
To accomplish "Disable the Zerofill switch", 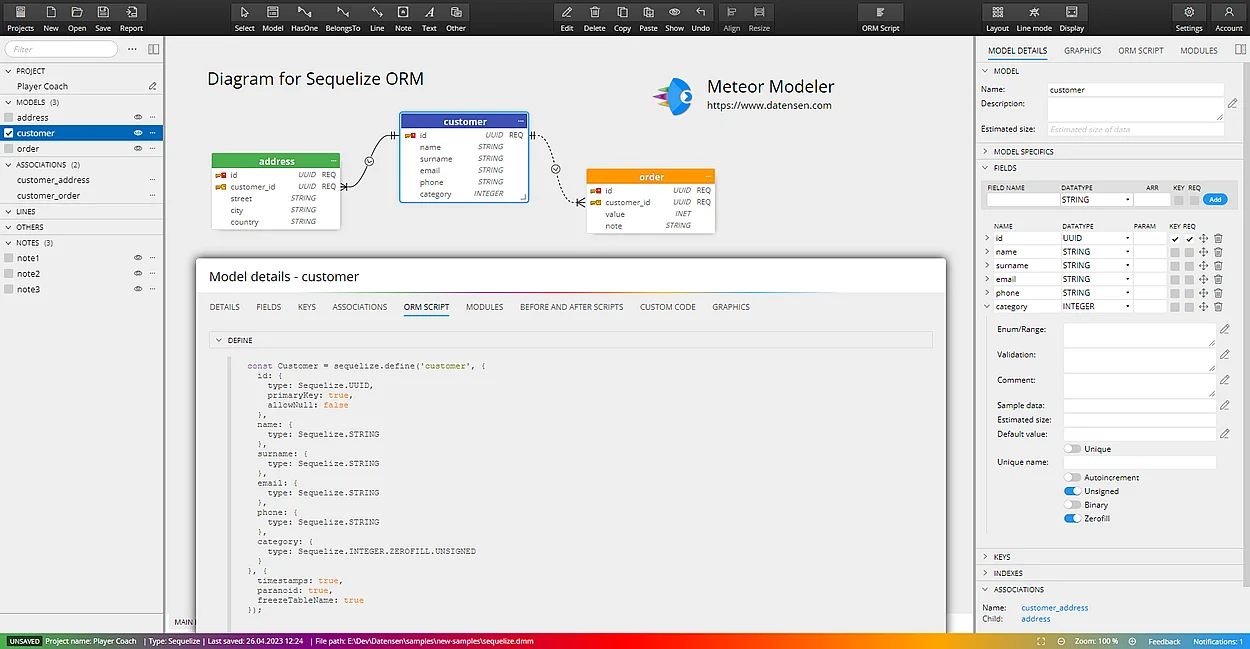I will click(x=1072, y=519).
